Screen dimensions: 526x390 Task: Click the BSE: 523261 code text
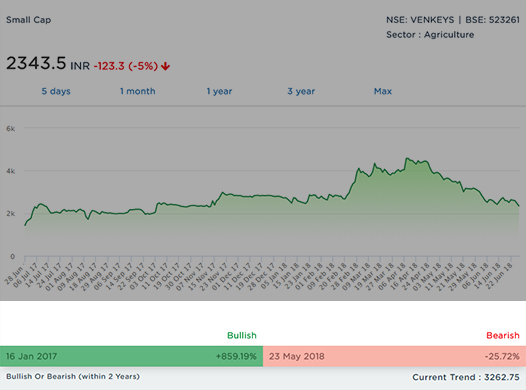(492, 20)
